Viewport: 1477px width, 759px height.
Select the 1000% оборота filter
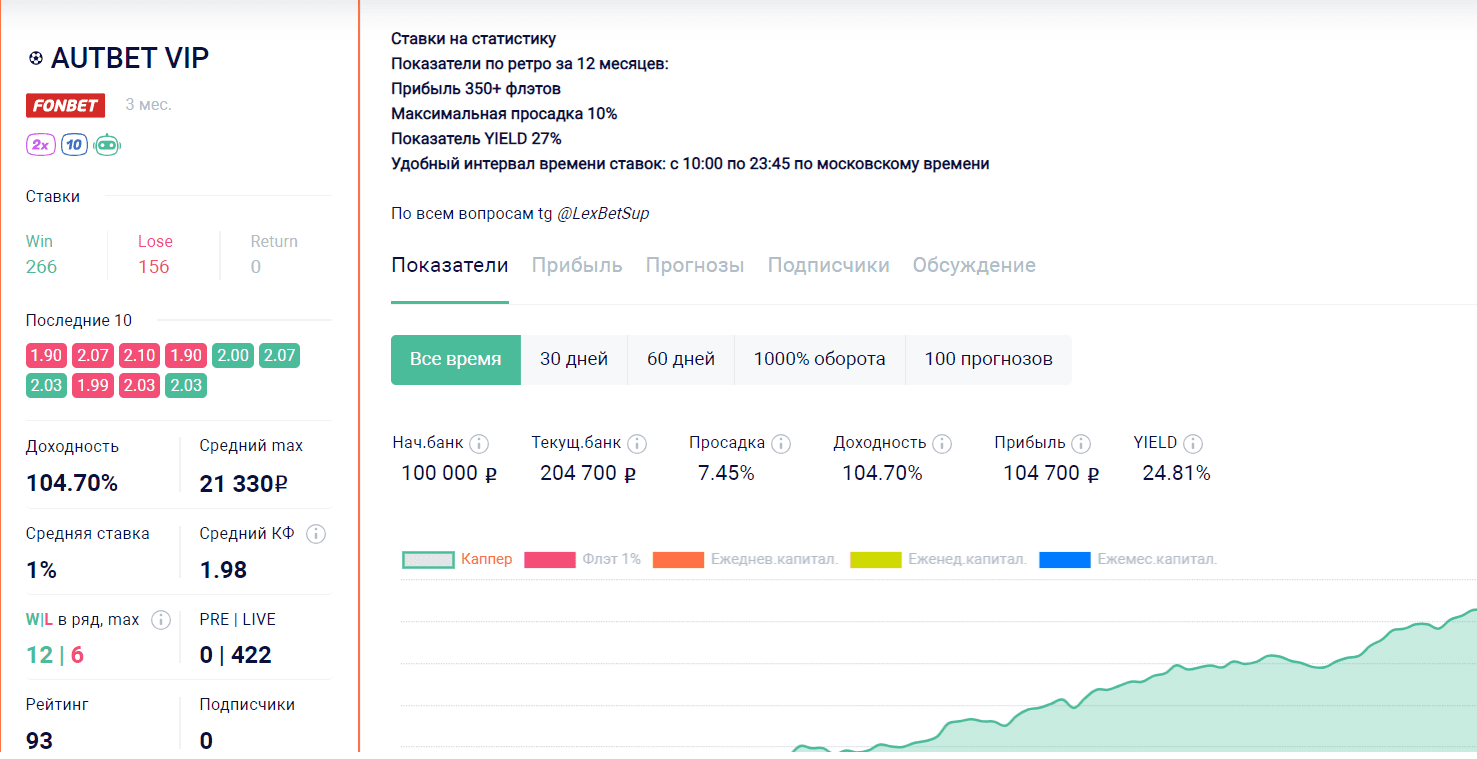coord(820,360)
